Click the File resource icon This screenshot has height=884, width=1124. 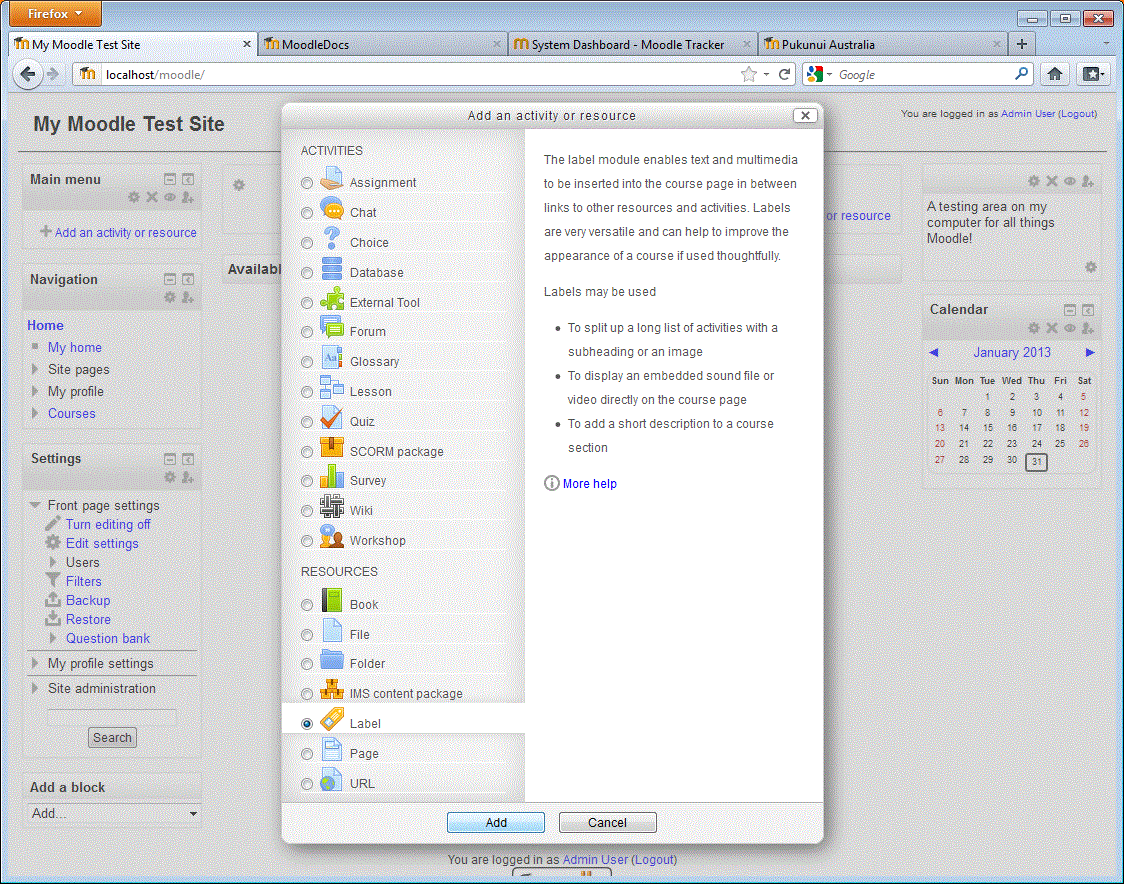[x=331, y=631]
